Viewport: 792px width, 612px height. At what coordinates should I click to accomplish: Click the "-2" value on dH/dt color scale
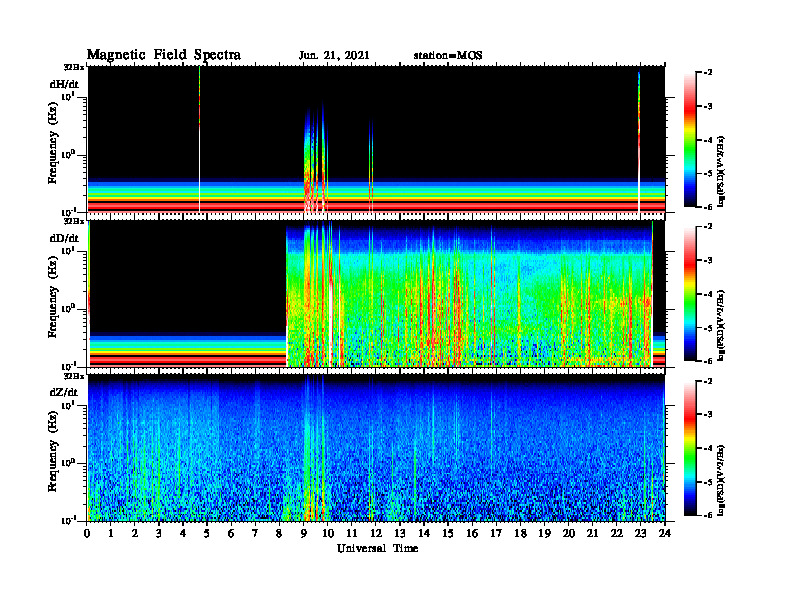(708, 73)
